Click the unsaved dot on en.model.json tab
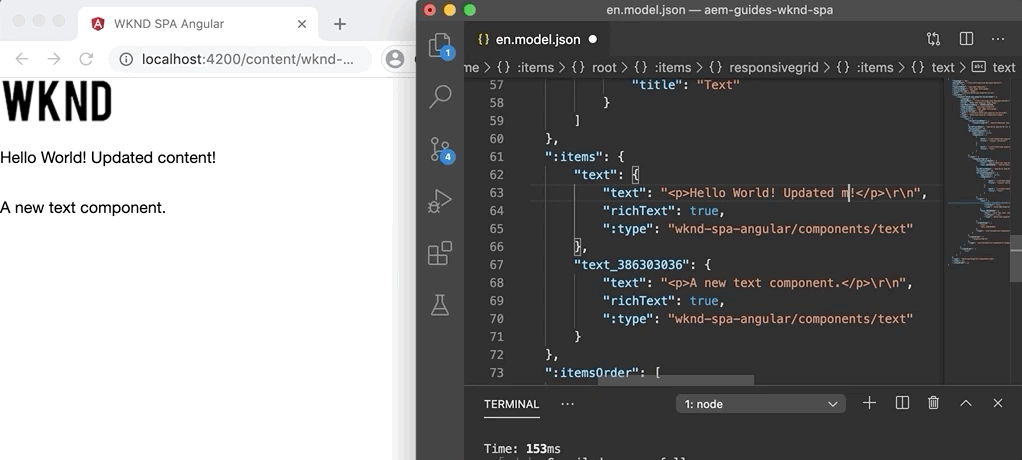1022x460 pixels. pyautogui.click(x=592, y=39)
